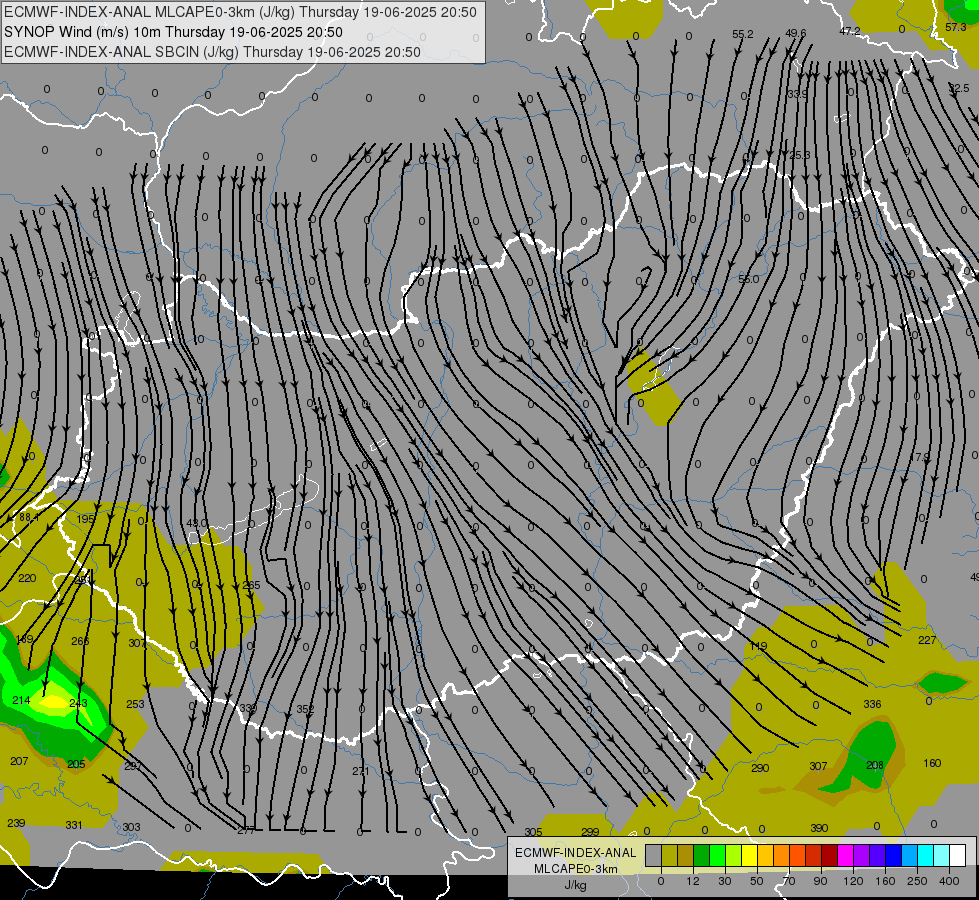Click the map value 336

[872, 704]
